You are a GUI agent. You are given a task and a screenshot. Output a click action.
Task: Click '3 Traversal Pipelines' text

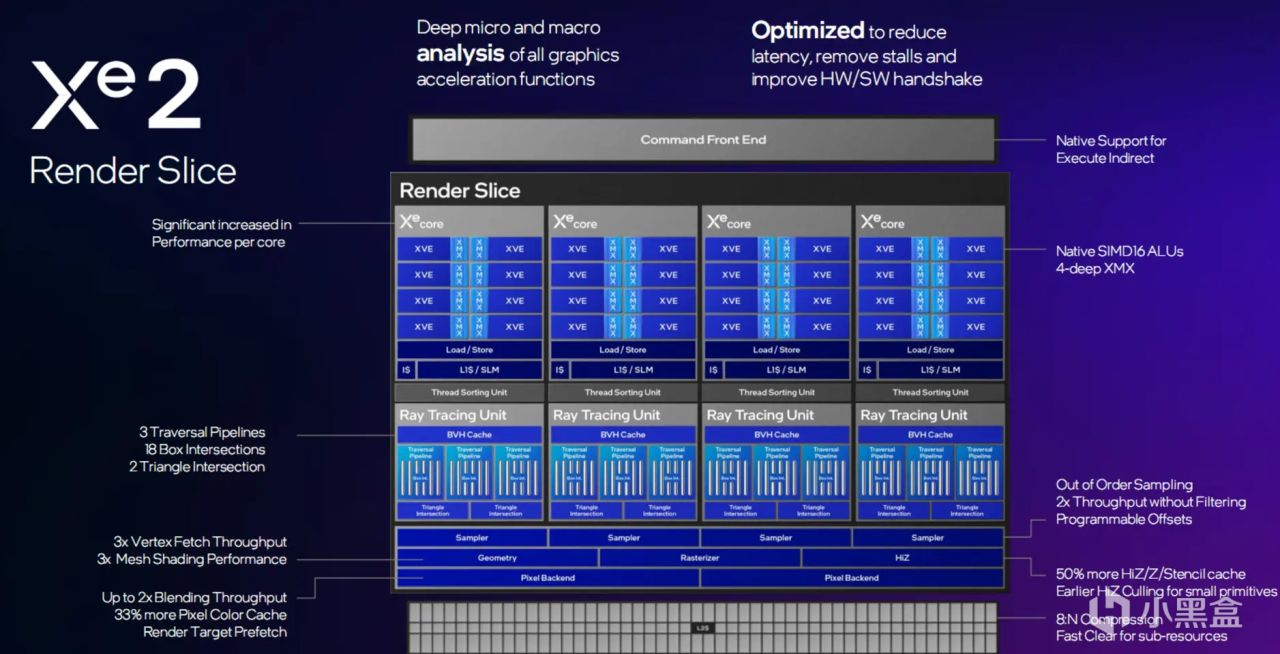point(202,433)
